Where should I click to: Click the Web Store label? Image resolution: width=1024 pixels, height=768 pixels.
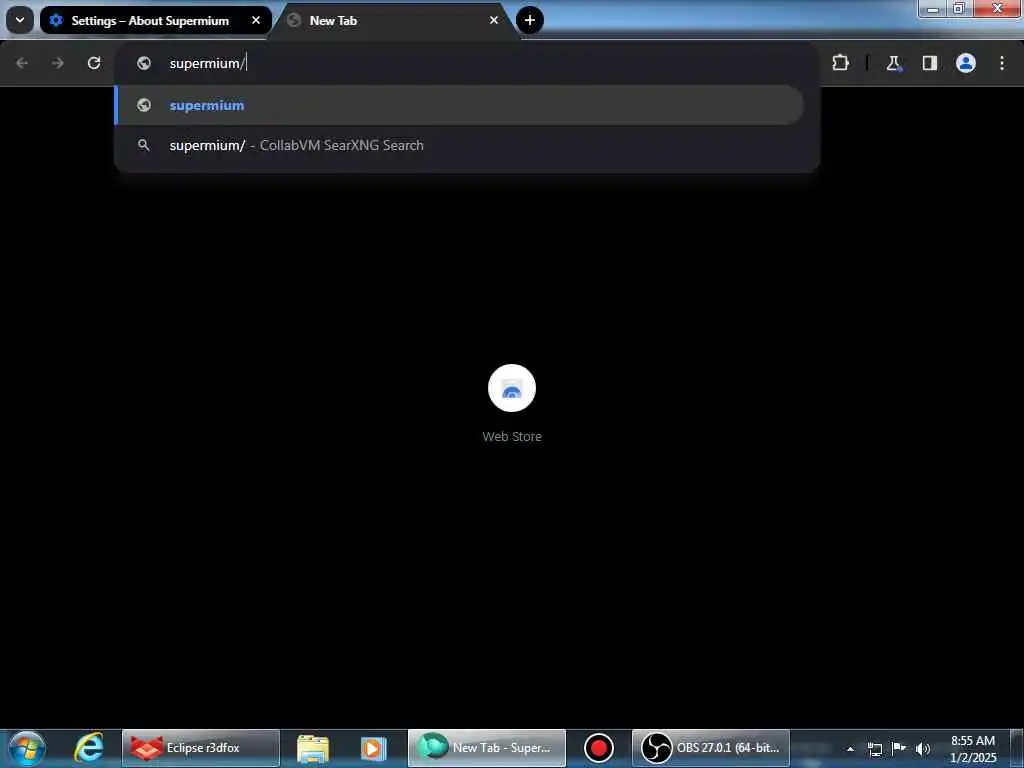(512, 436)
